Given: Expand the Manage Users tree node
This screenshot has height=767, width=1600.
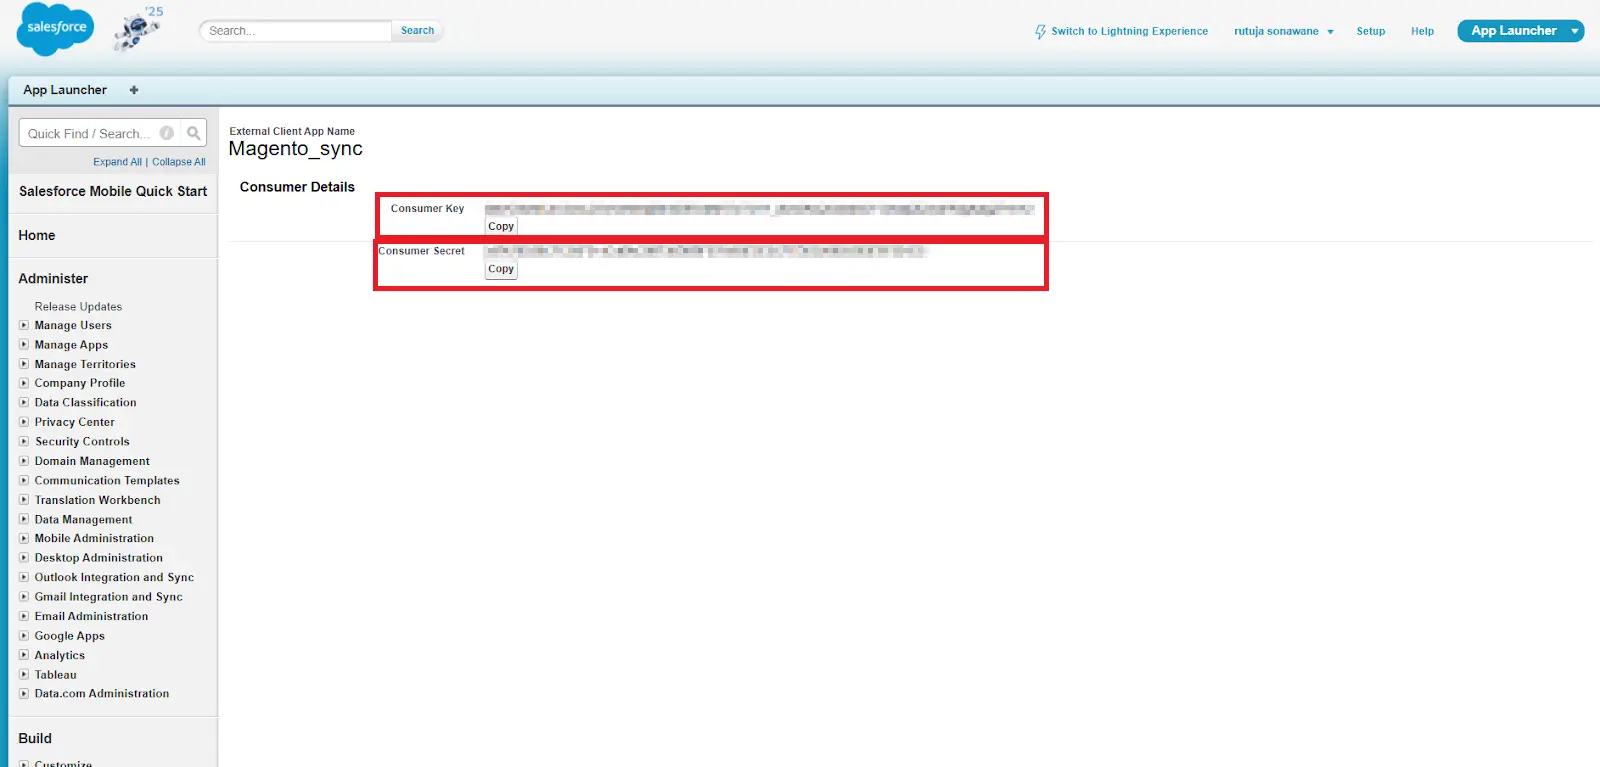Looking at the screenshot, I should pos(24,325).
